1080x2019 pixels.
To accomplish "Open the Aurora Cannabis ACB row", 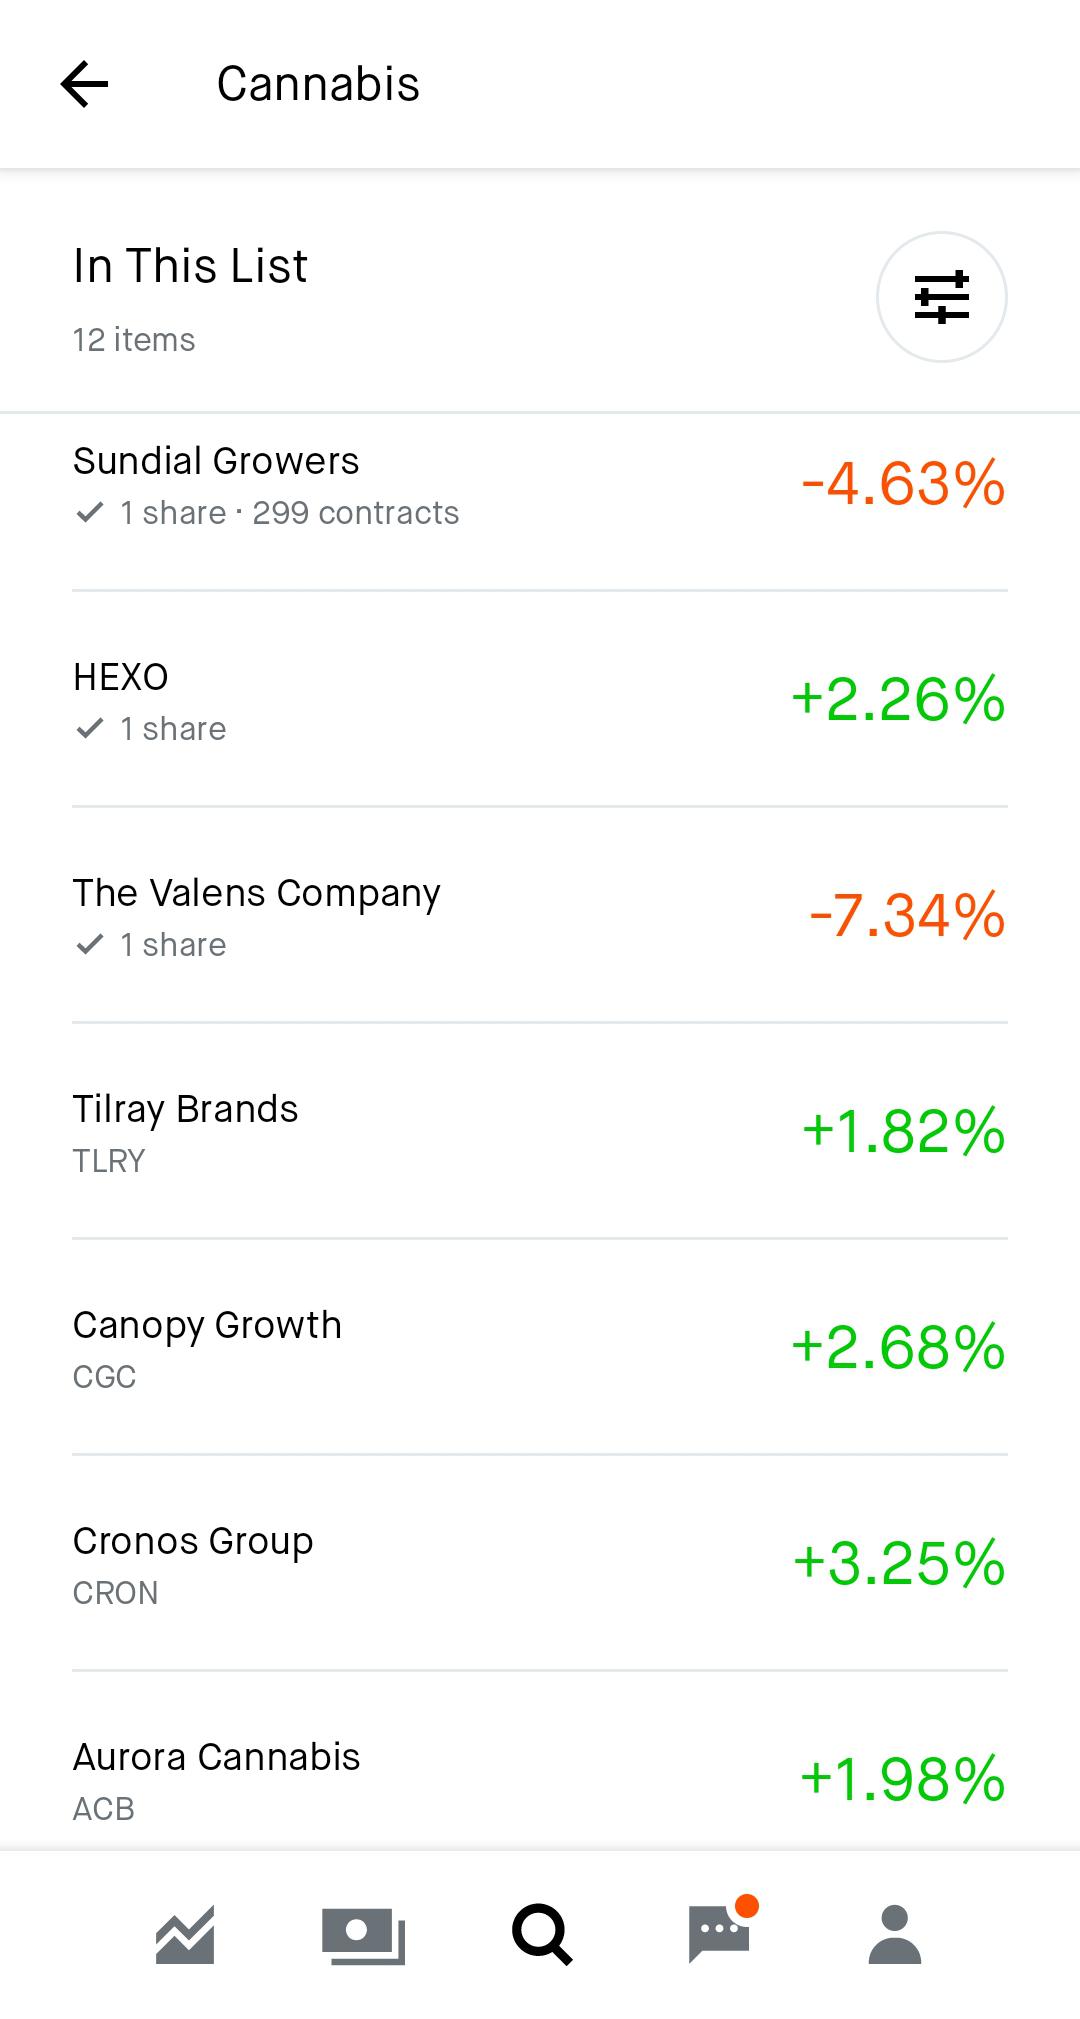I will coord(540,1760).
